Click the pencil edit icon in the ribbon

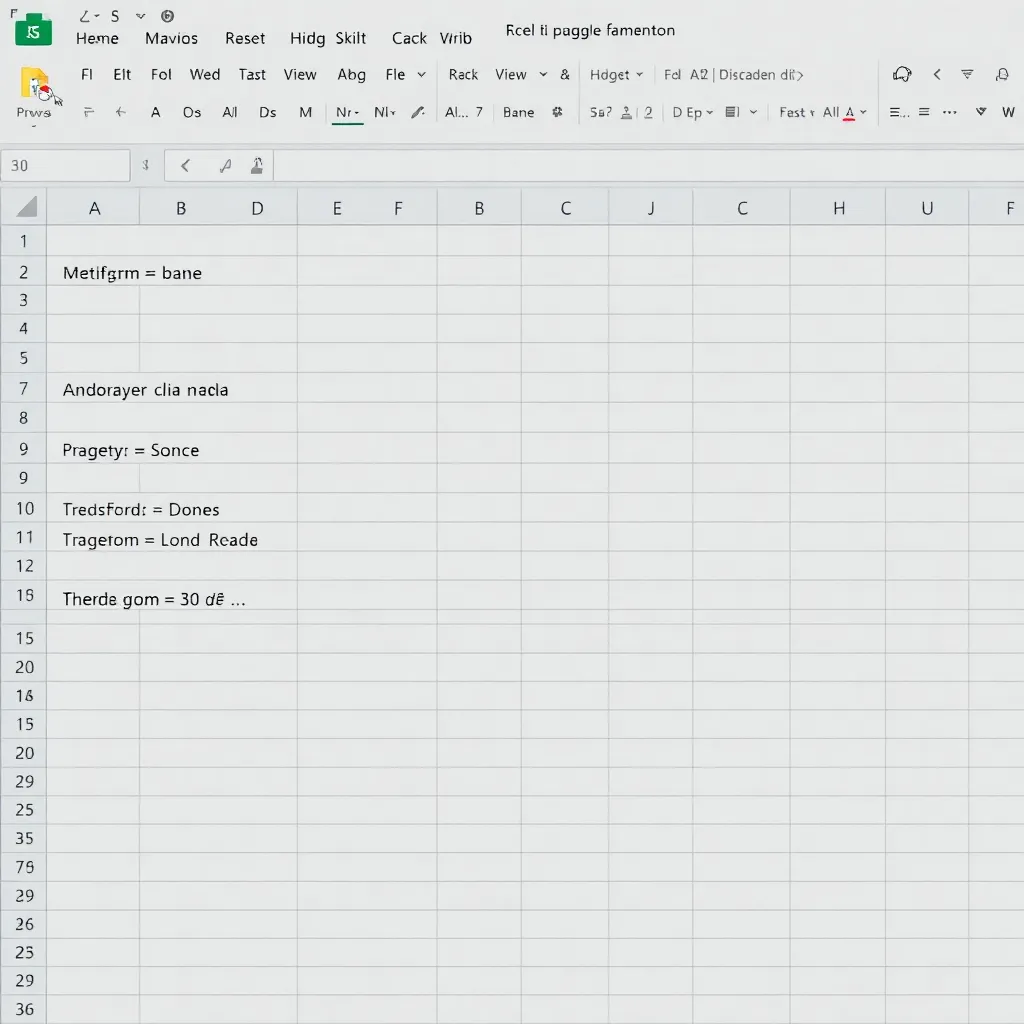(418, 112)
